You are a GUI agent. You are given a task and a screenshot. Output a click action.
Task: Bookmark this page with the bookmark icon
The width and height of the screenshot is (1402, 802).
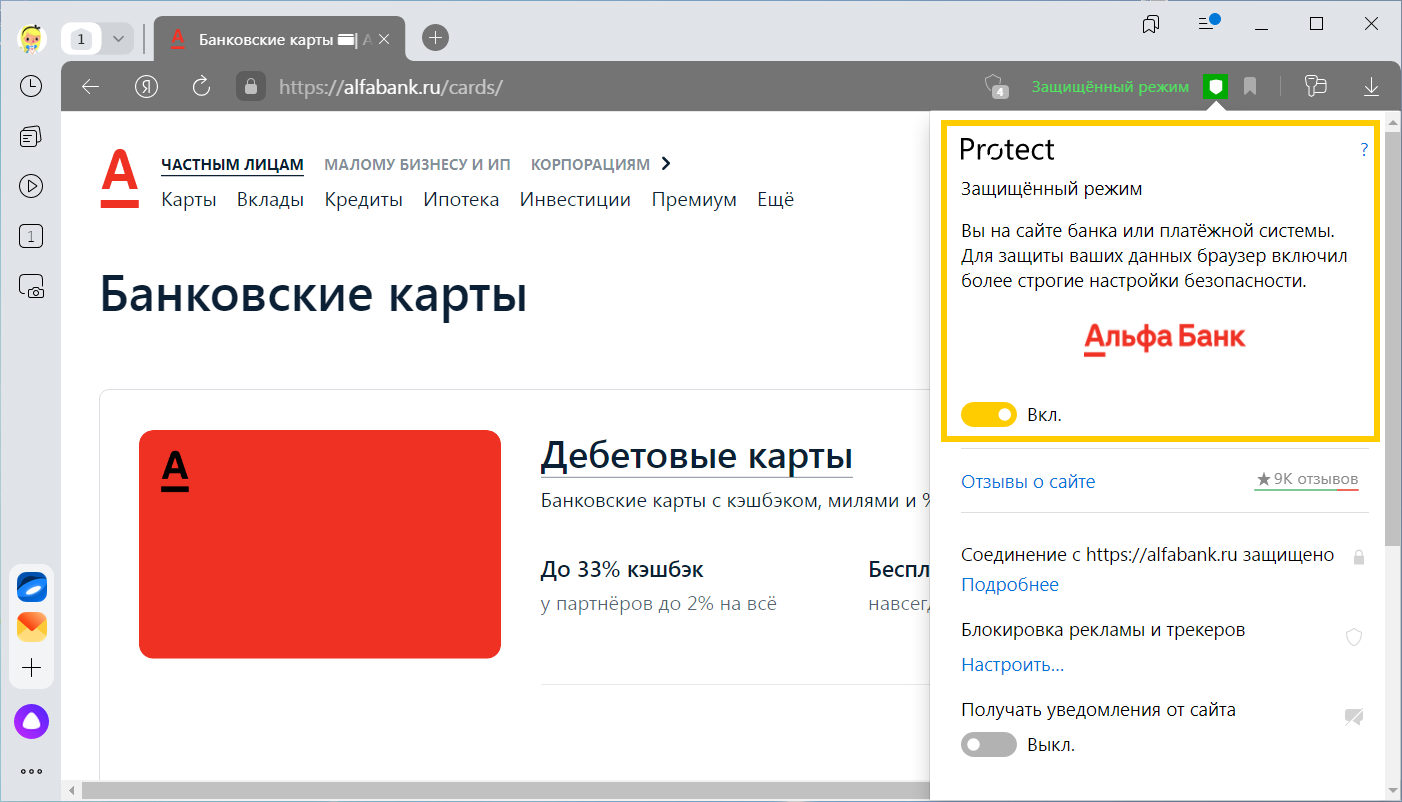click(1250, 87)
